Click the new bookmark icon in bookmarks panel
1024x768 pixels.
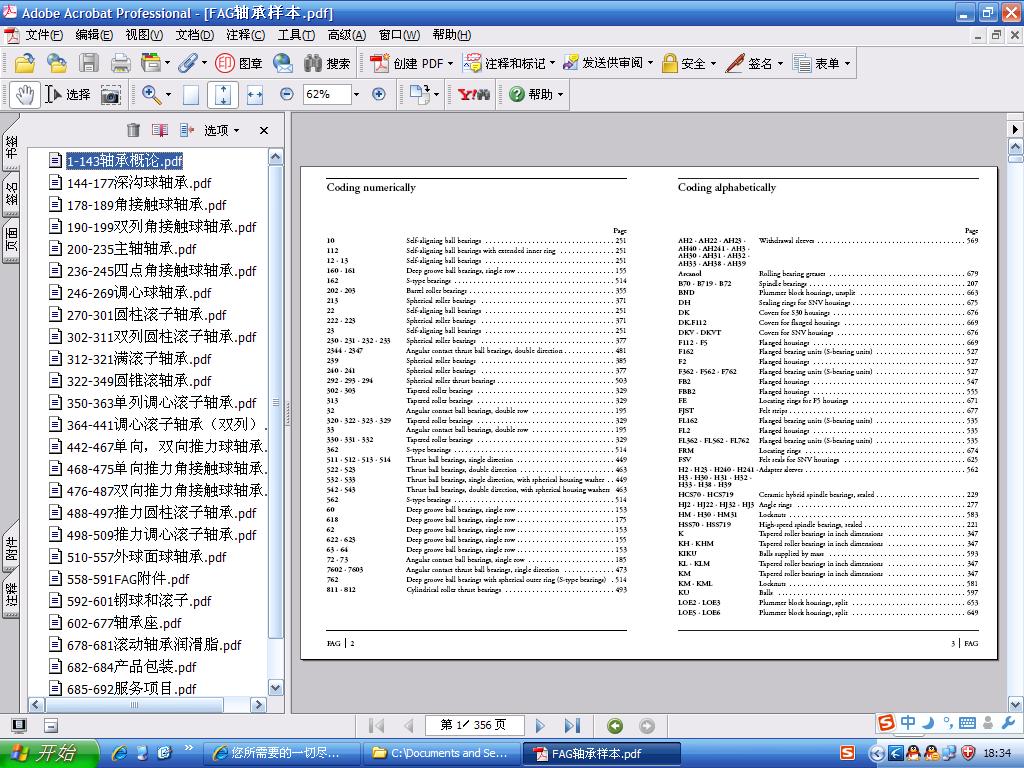pyautogui.click(x=160, y=130)
